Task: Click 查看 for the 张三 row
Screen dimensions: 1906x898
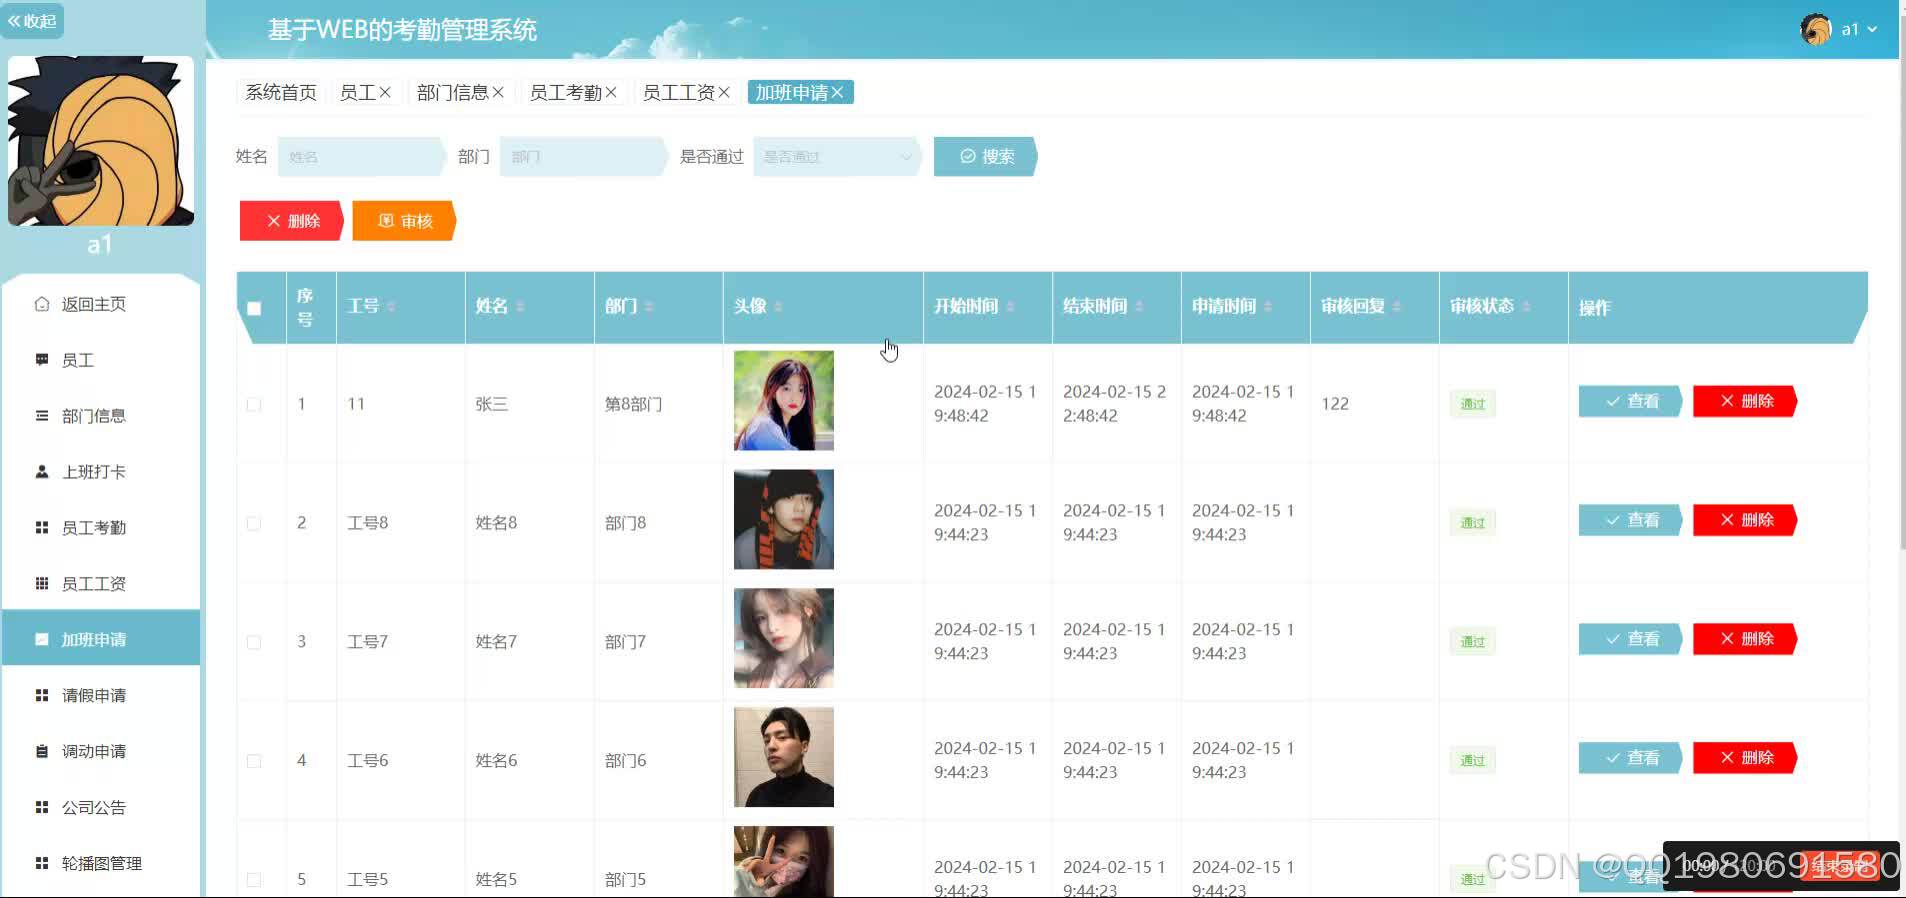Action: click(x=1630, y=401)
